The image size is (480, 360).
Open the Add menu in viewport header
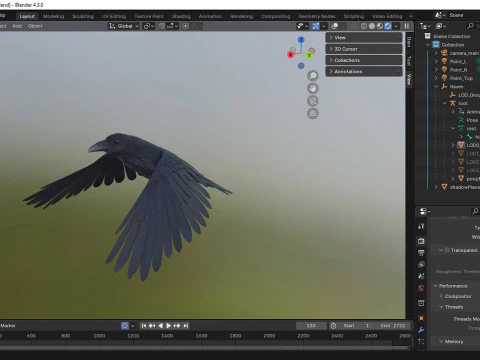tap(17, 26)
